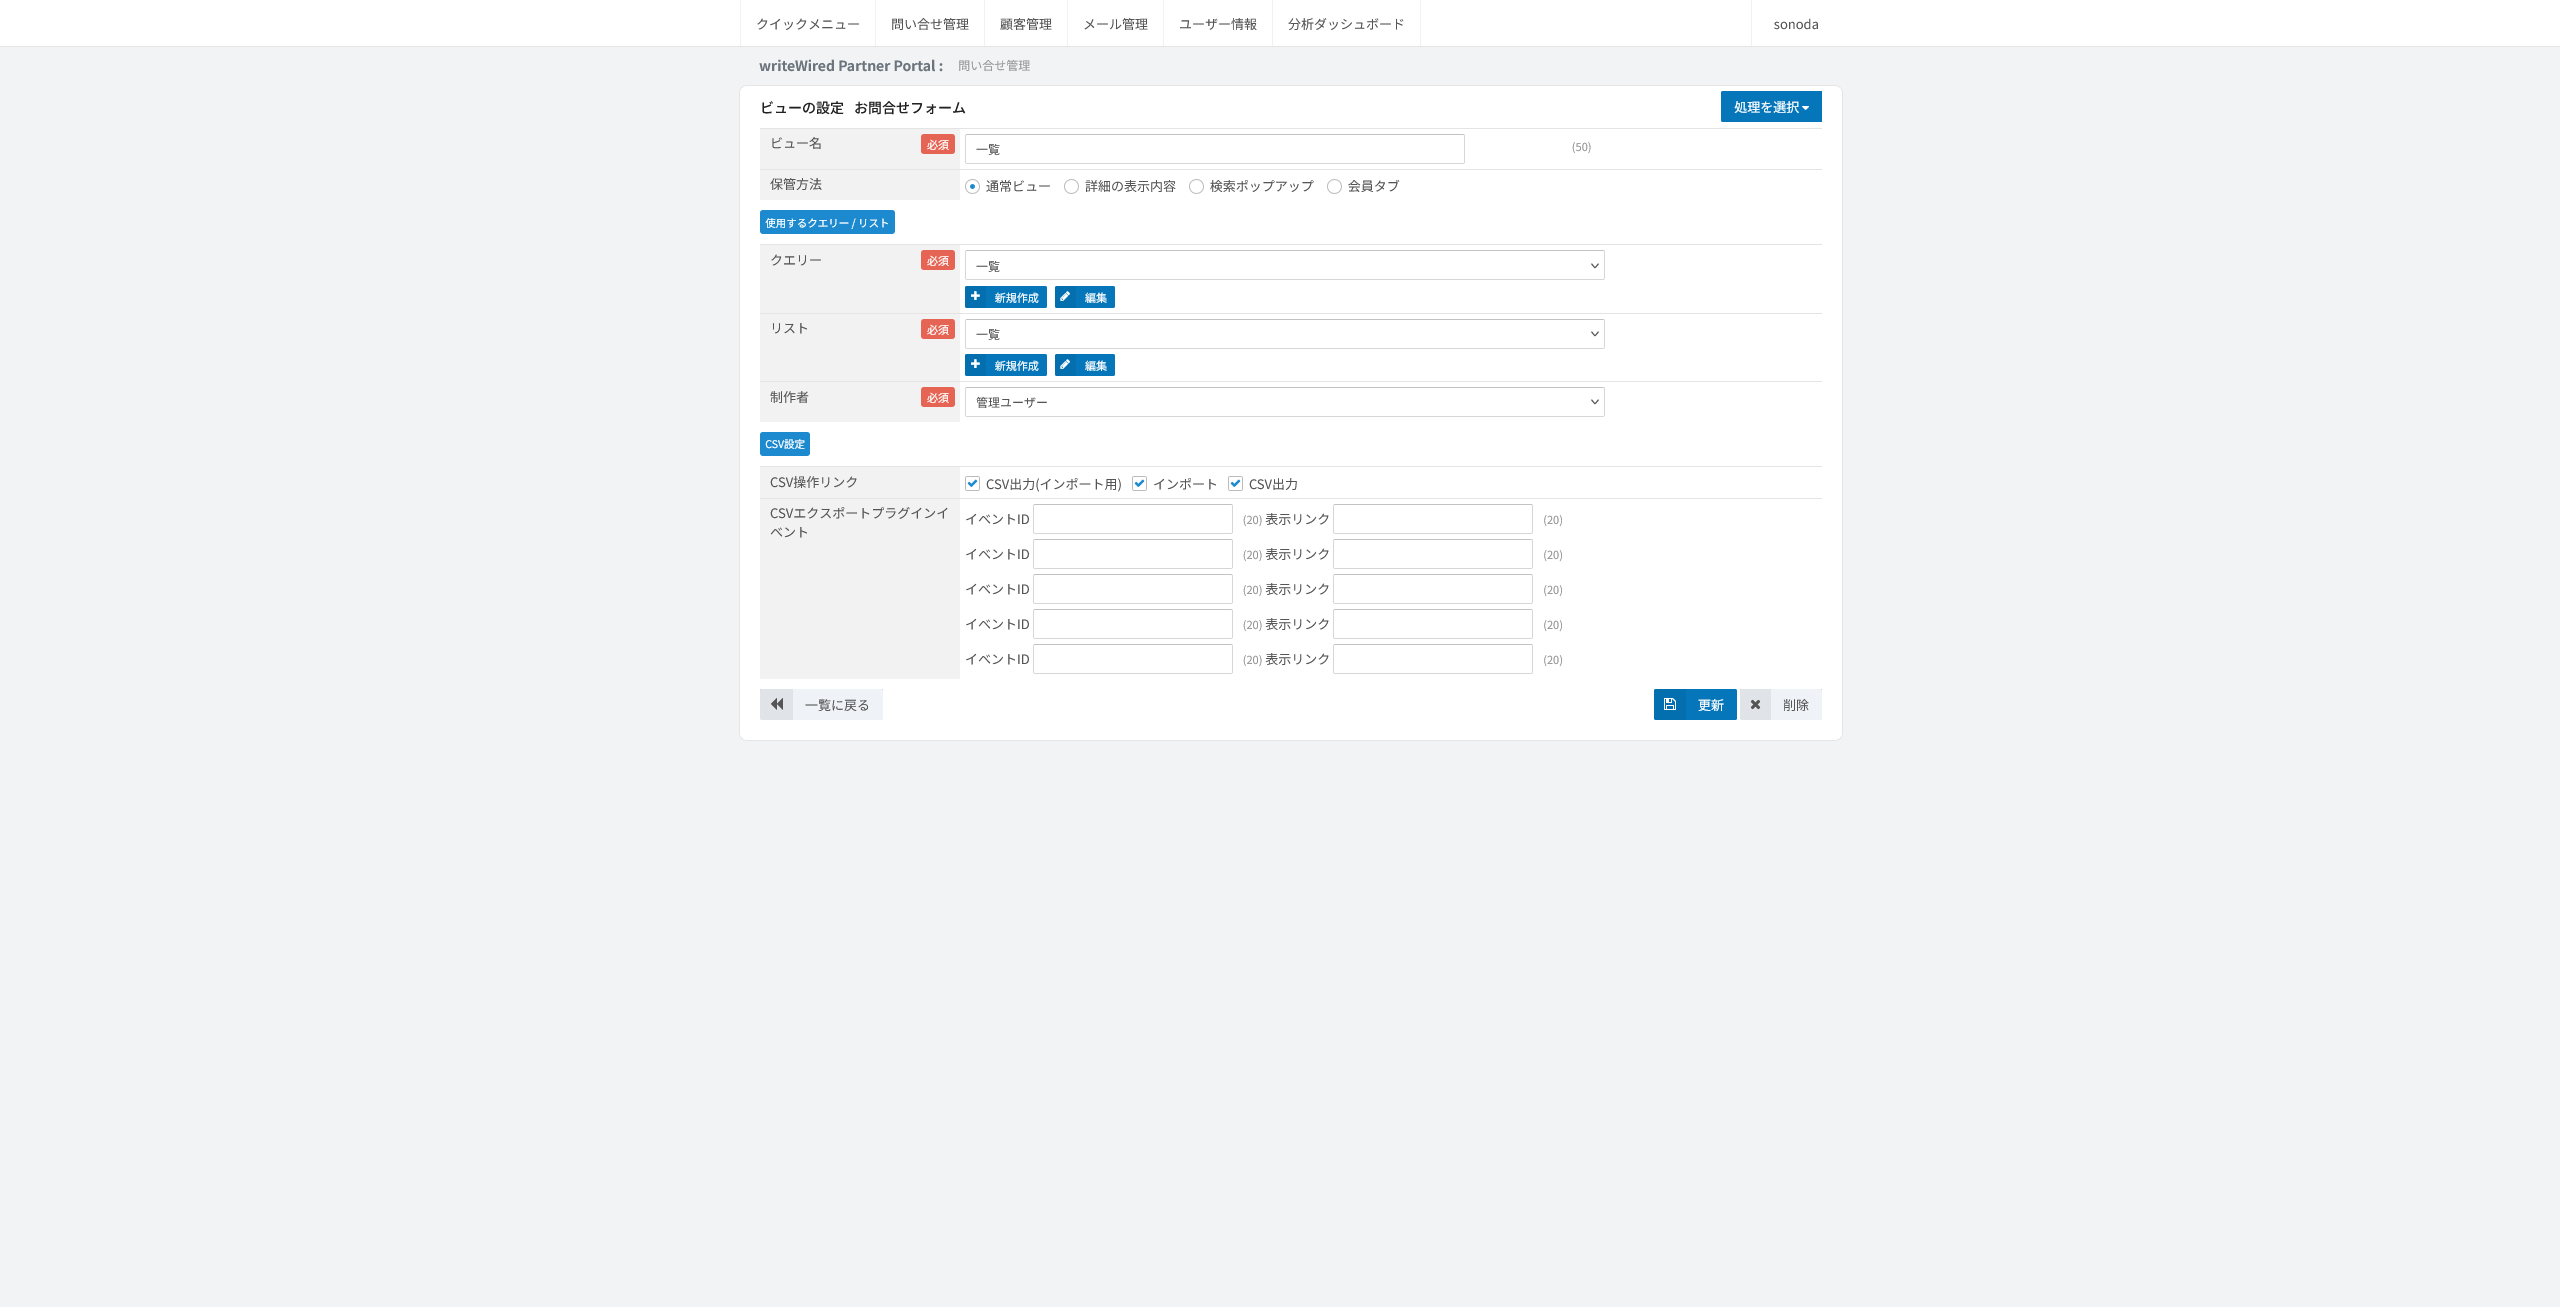Click the third 表示リンク input field
The image size is (2560, 1307).
[1433, 589]
